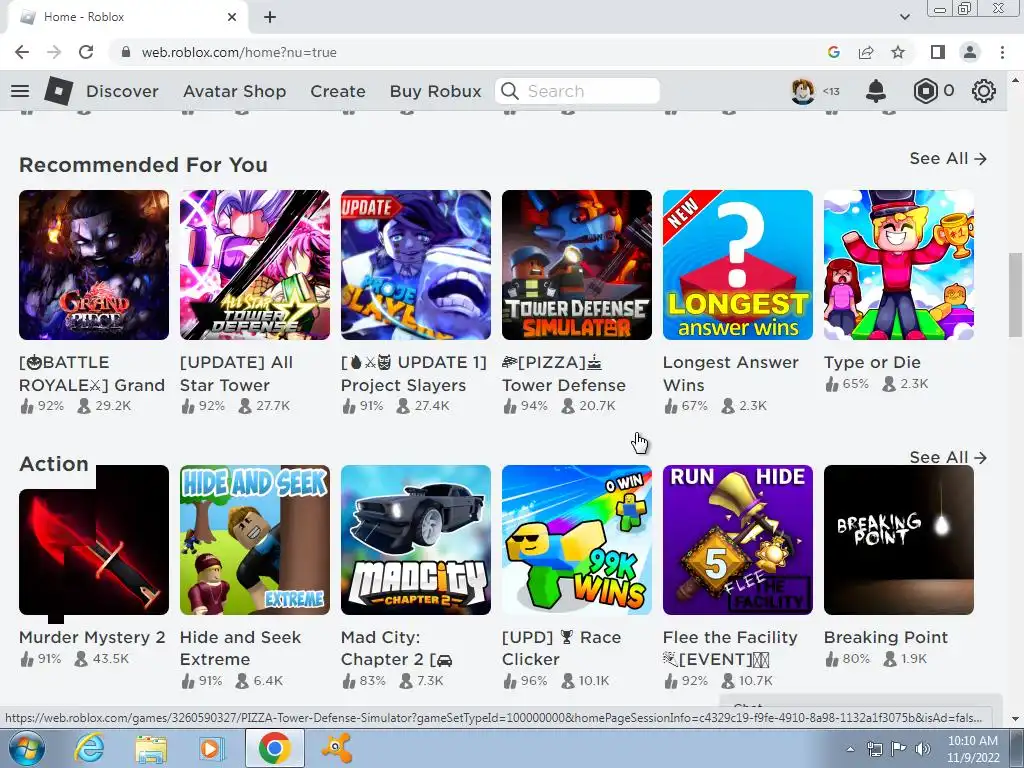Screen dimensions: 1024x768
Task: Open Flee the Facility thumbnail
Action: (x=738, y=540)
